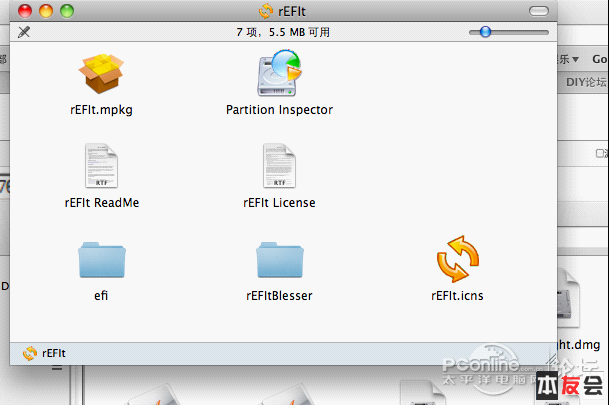
Task: Minimize the rEFIt window with yellow button
Action: tap(46, 11)
